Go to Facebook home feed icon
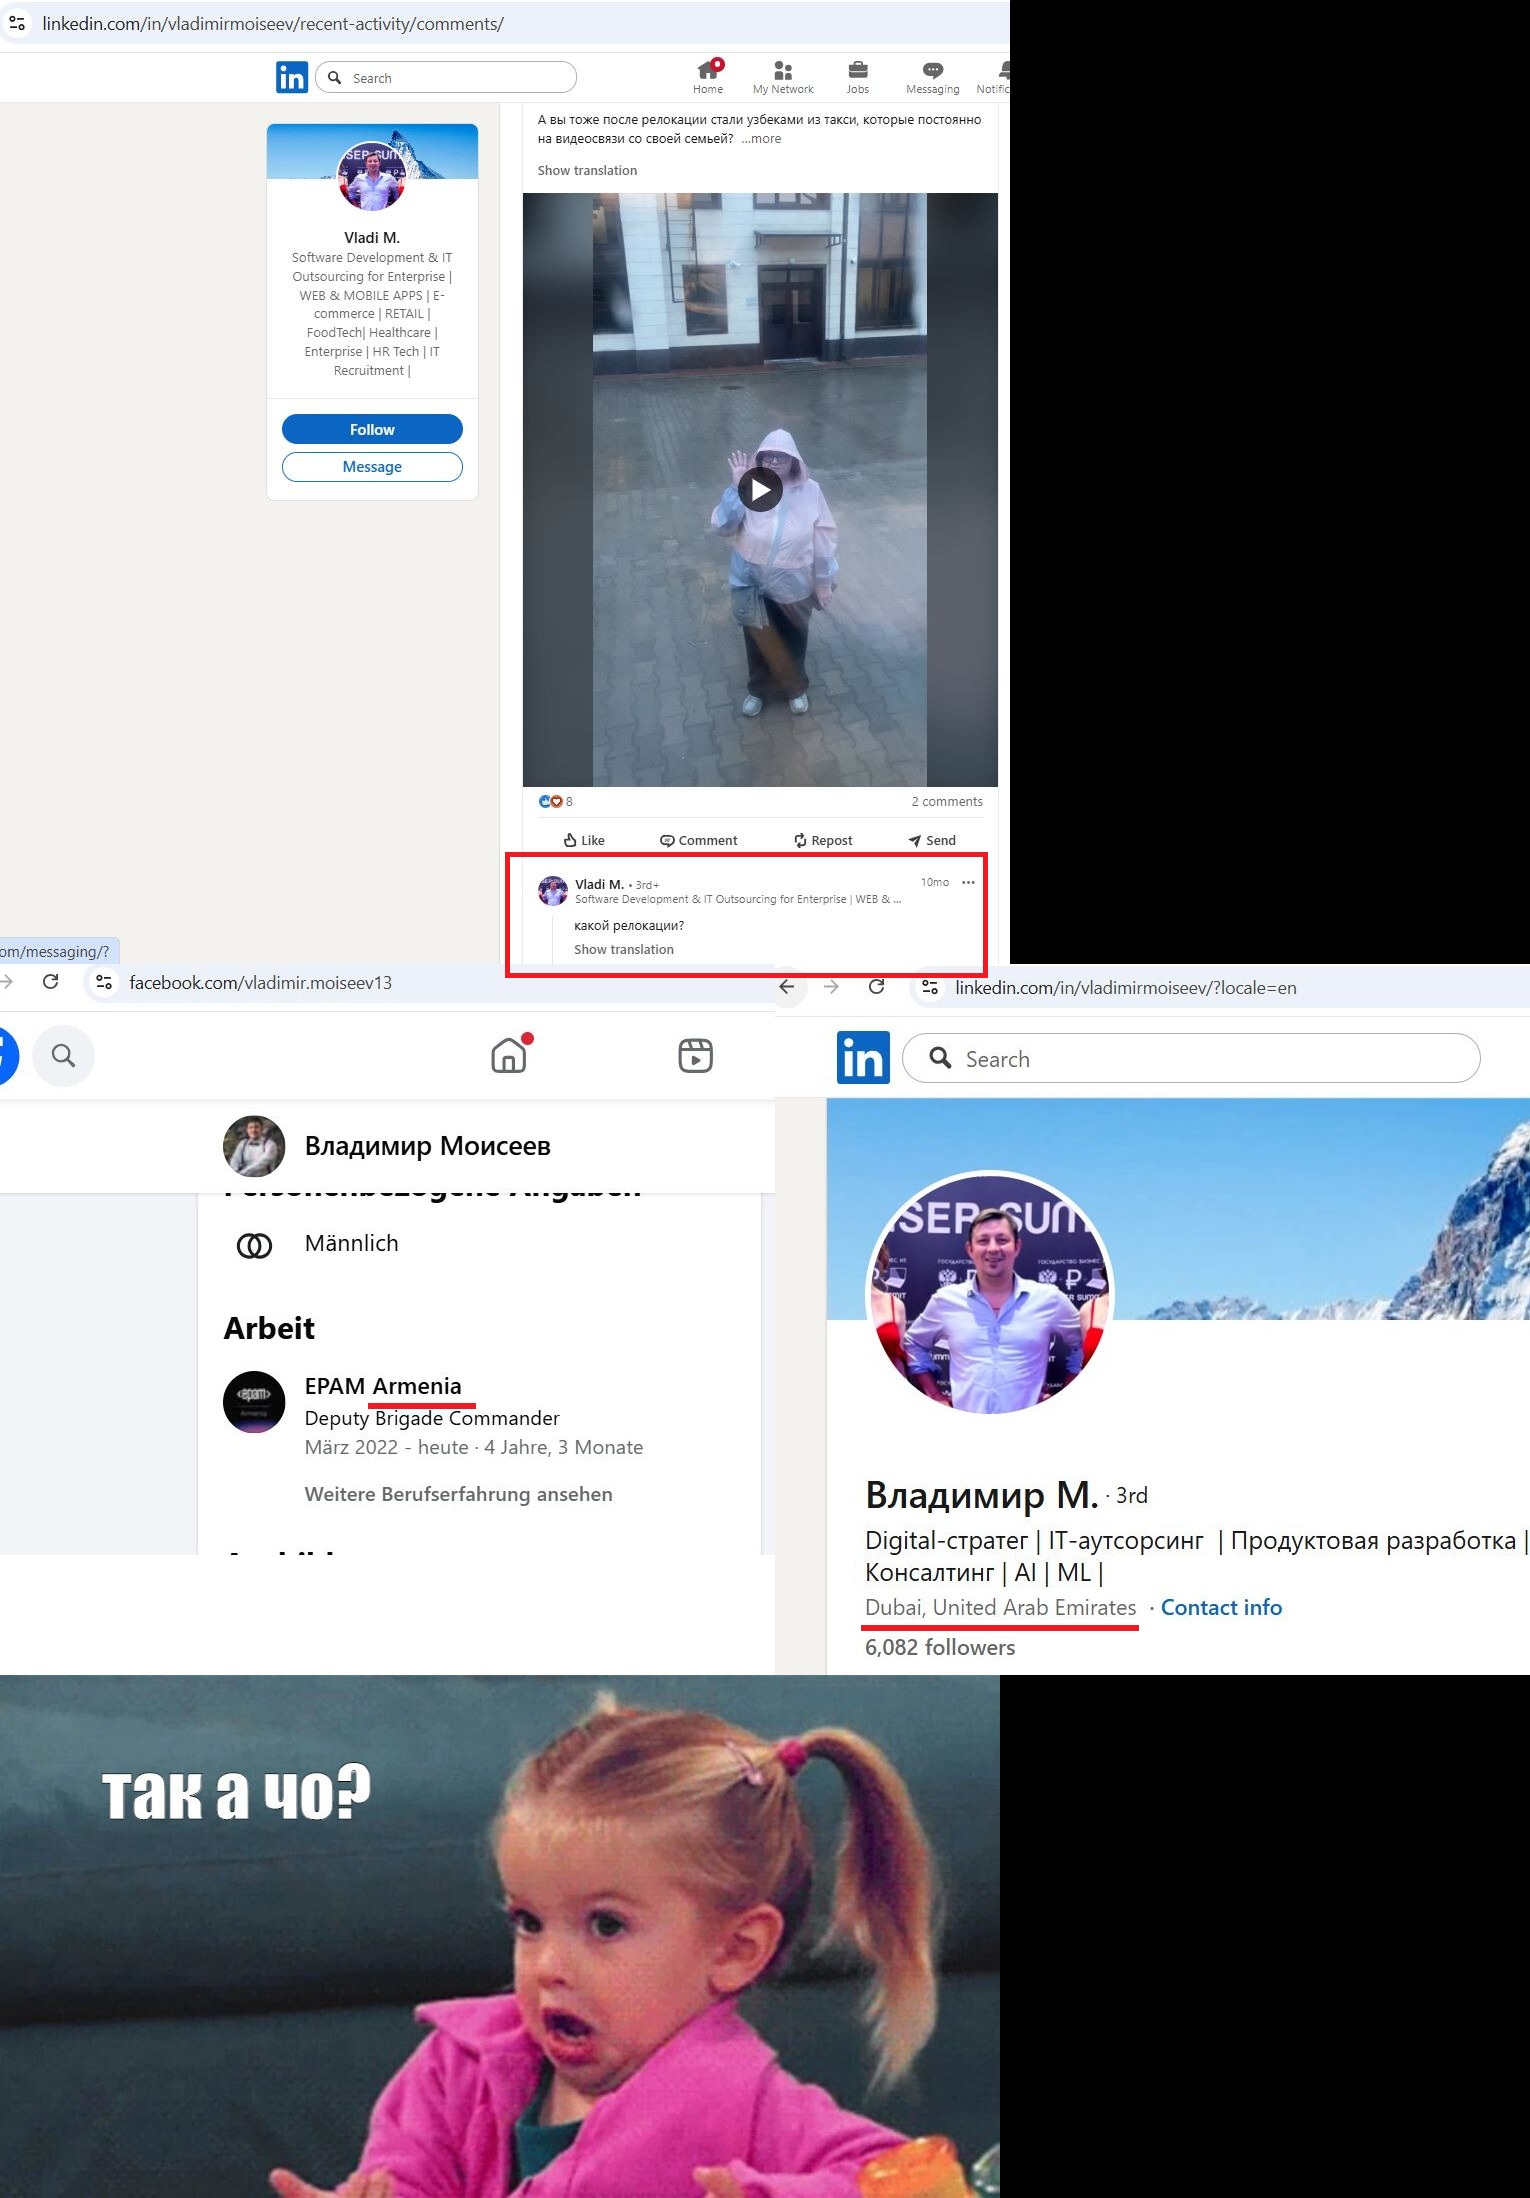 click(509, 1055)
